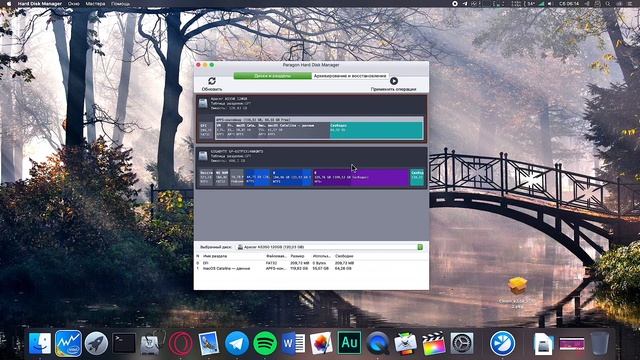Select the teal free space block on the second disk
640x360 pixels.
pos(417,178)
